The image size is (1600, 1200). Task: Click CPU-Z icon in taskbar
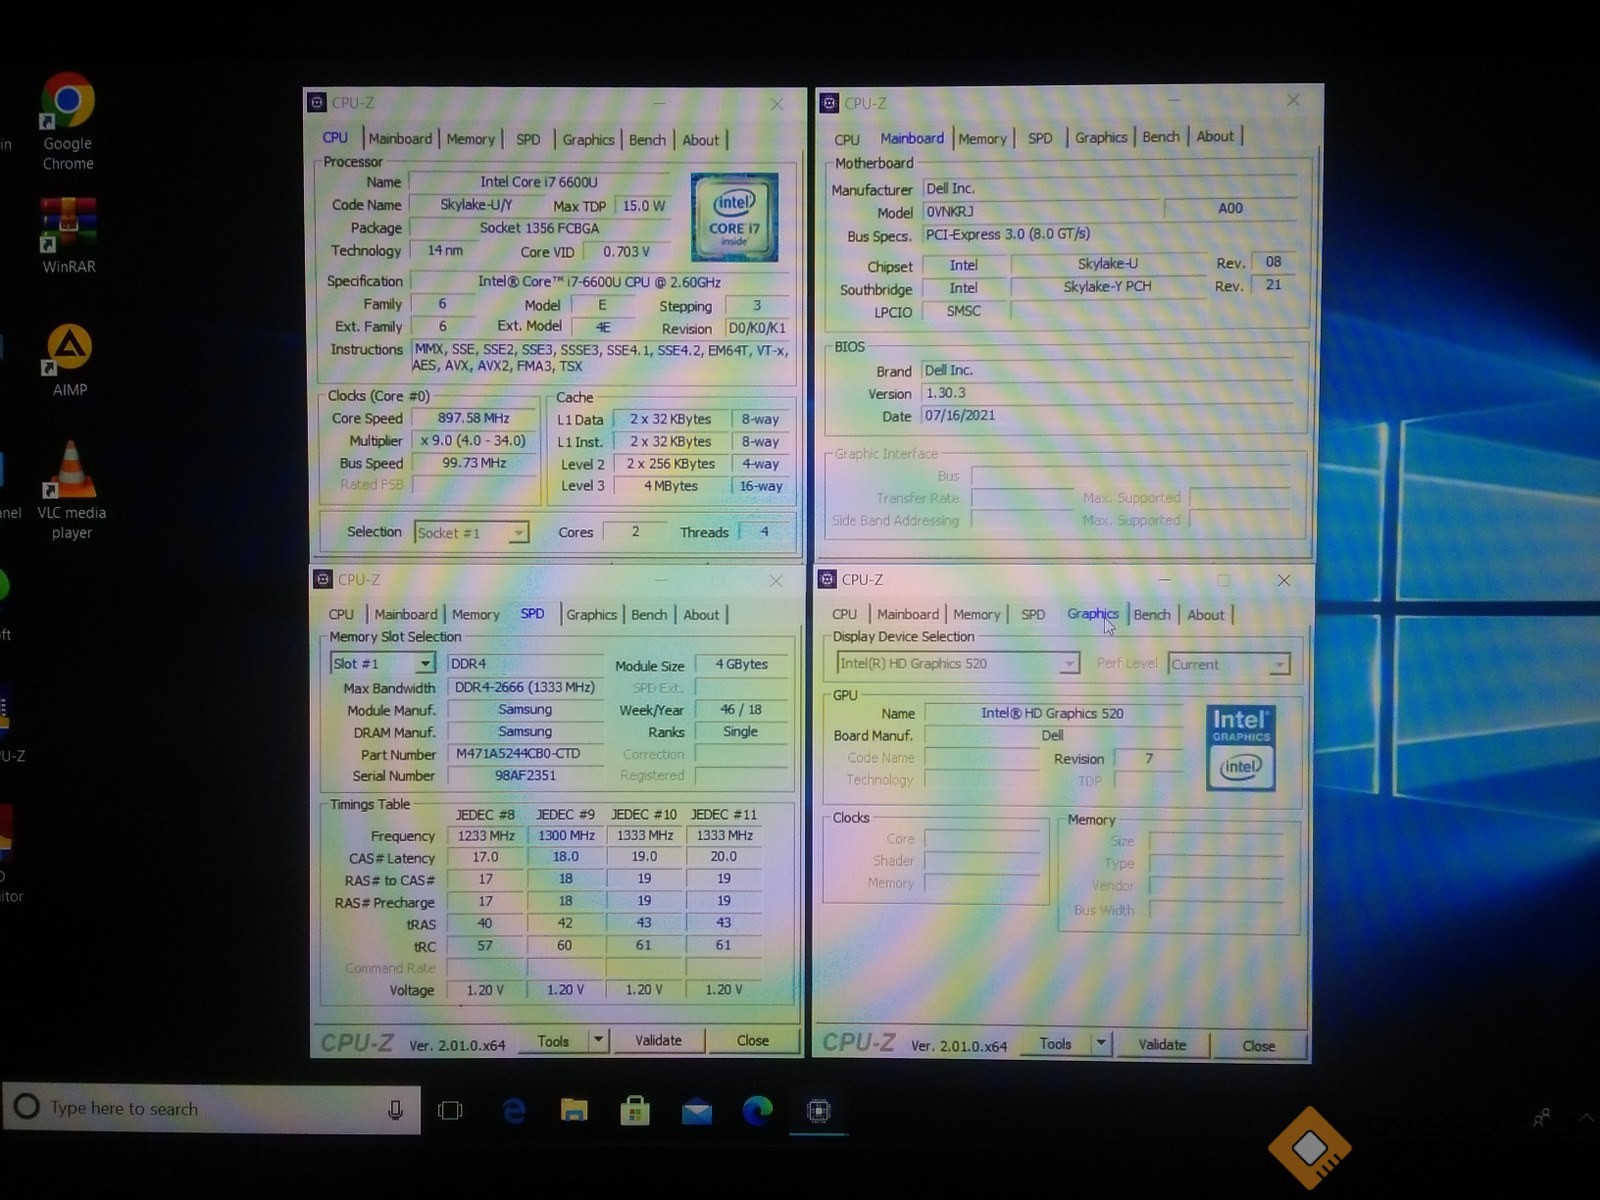(819, 1110)
